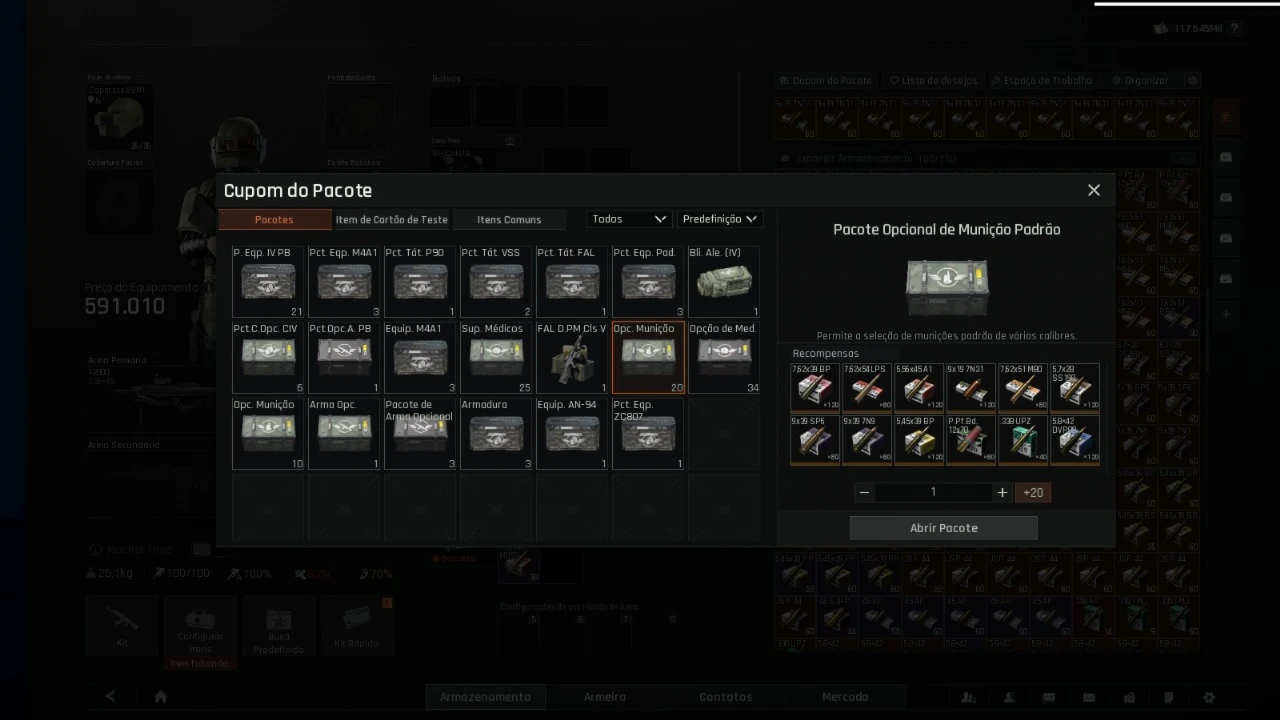
Task: Pick the Bli. Ale. (IV) armor bag
Action: click(x=724, y=281)
